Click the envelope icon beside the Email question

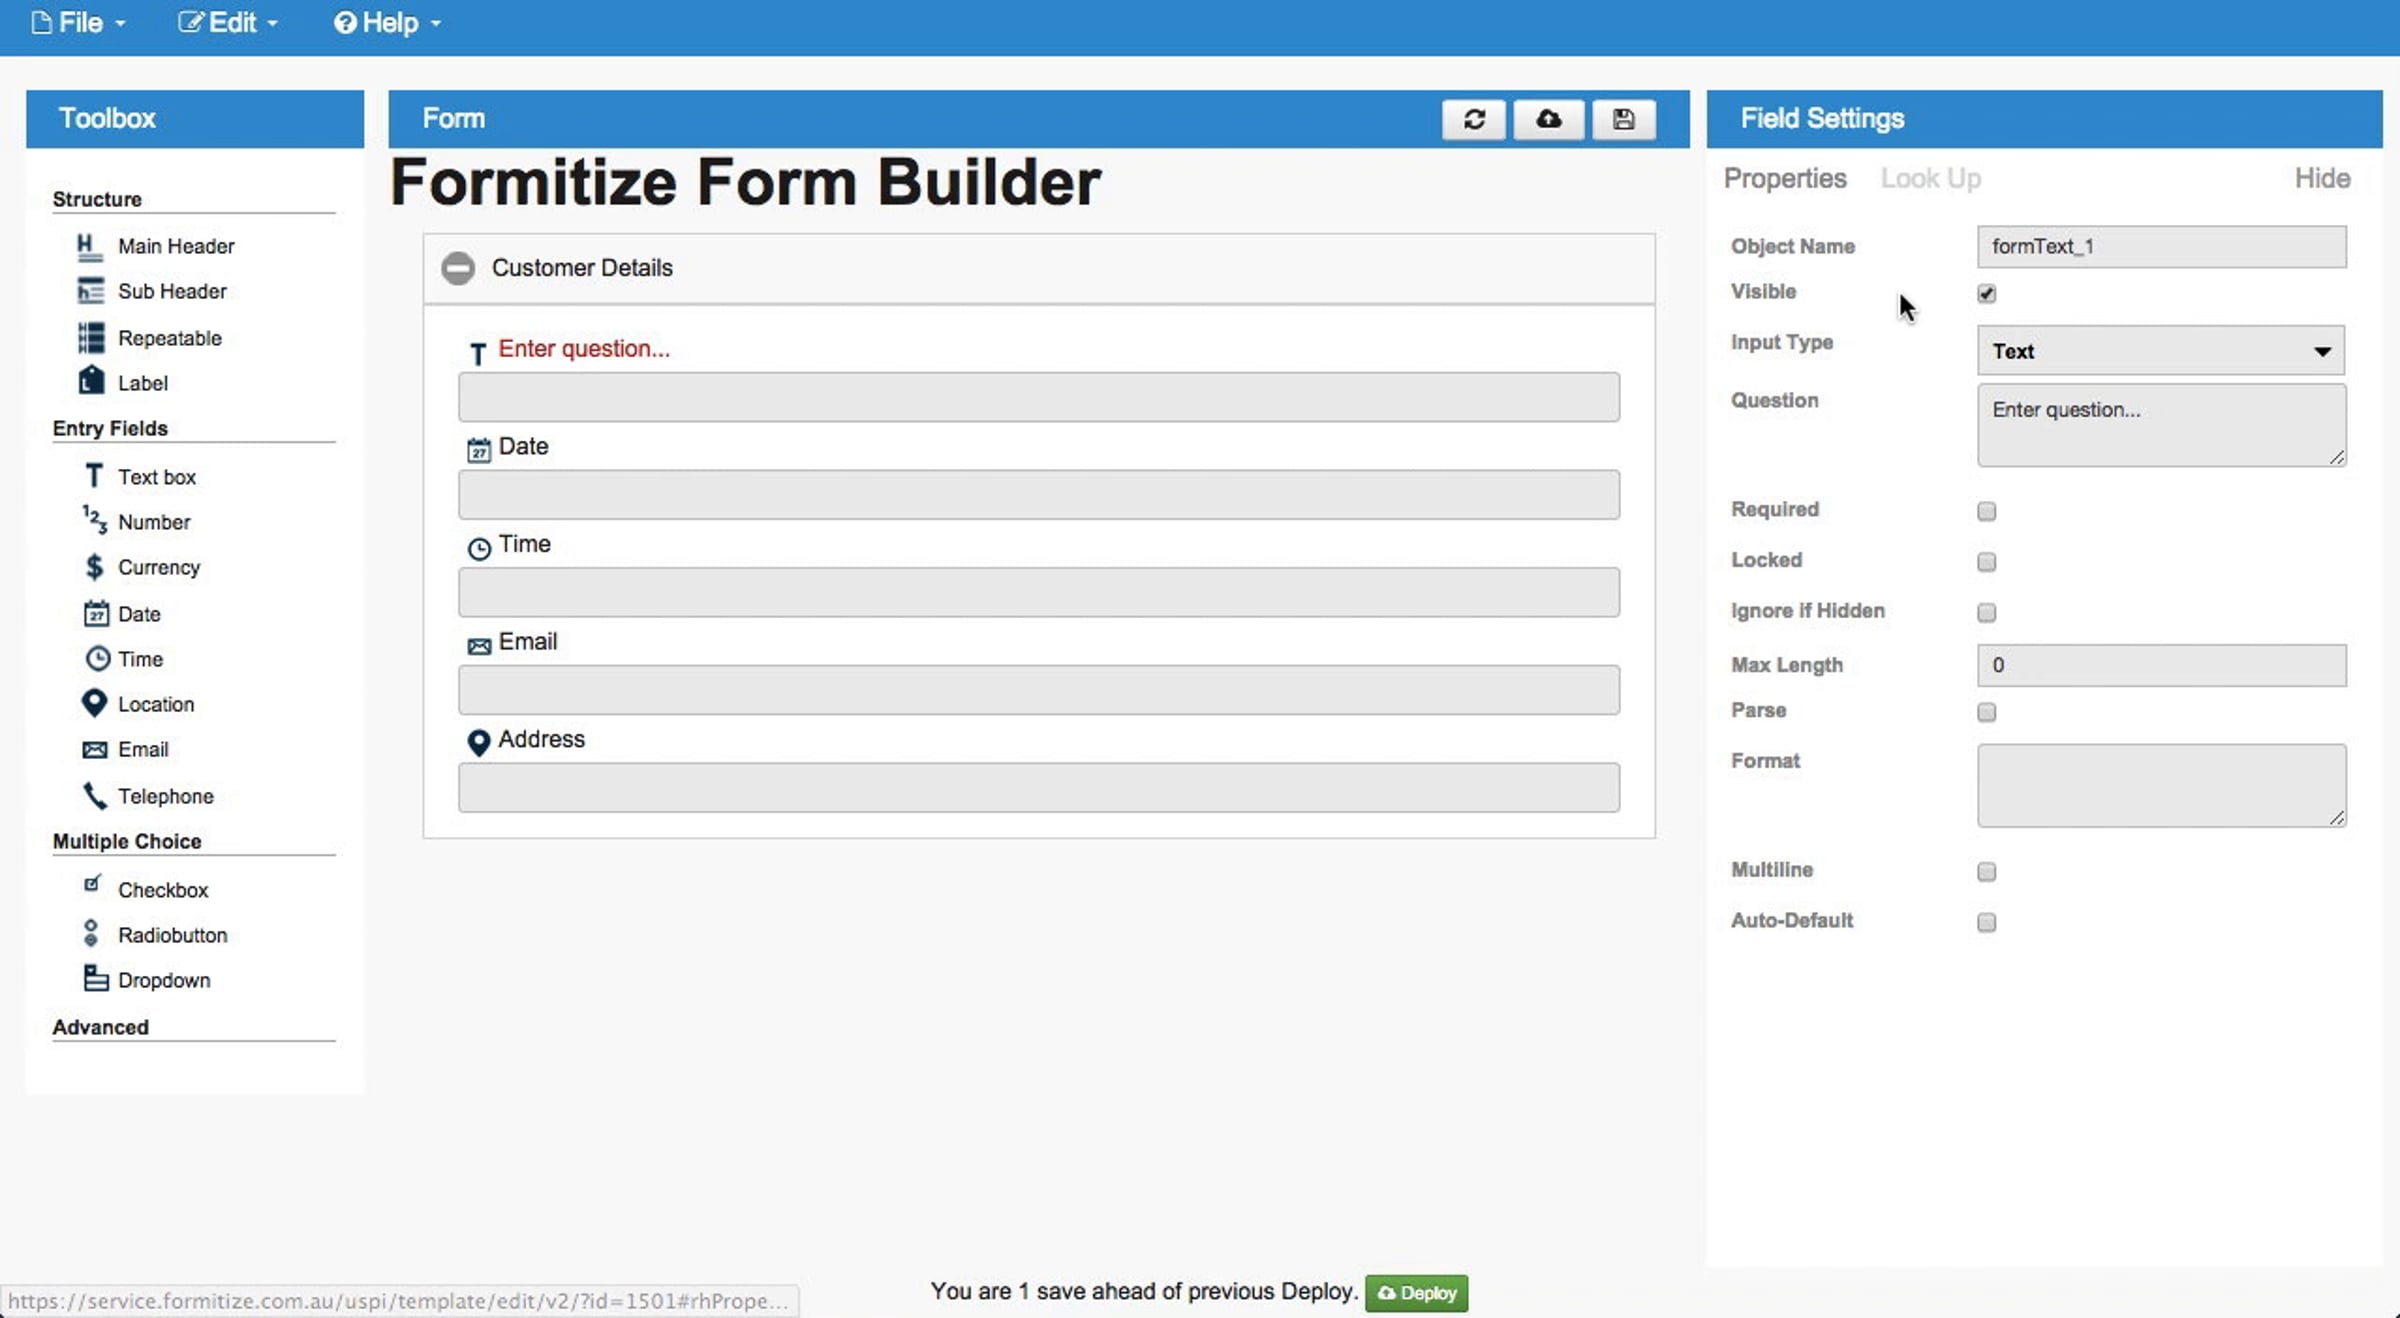(x=479, y=646)
